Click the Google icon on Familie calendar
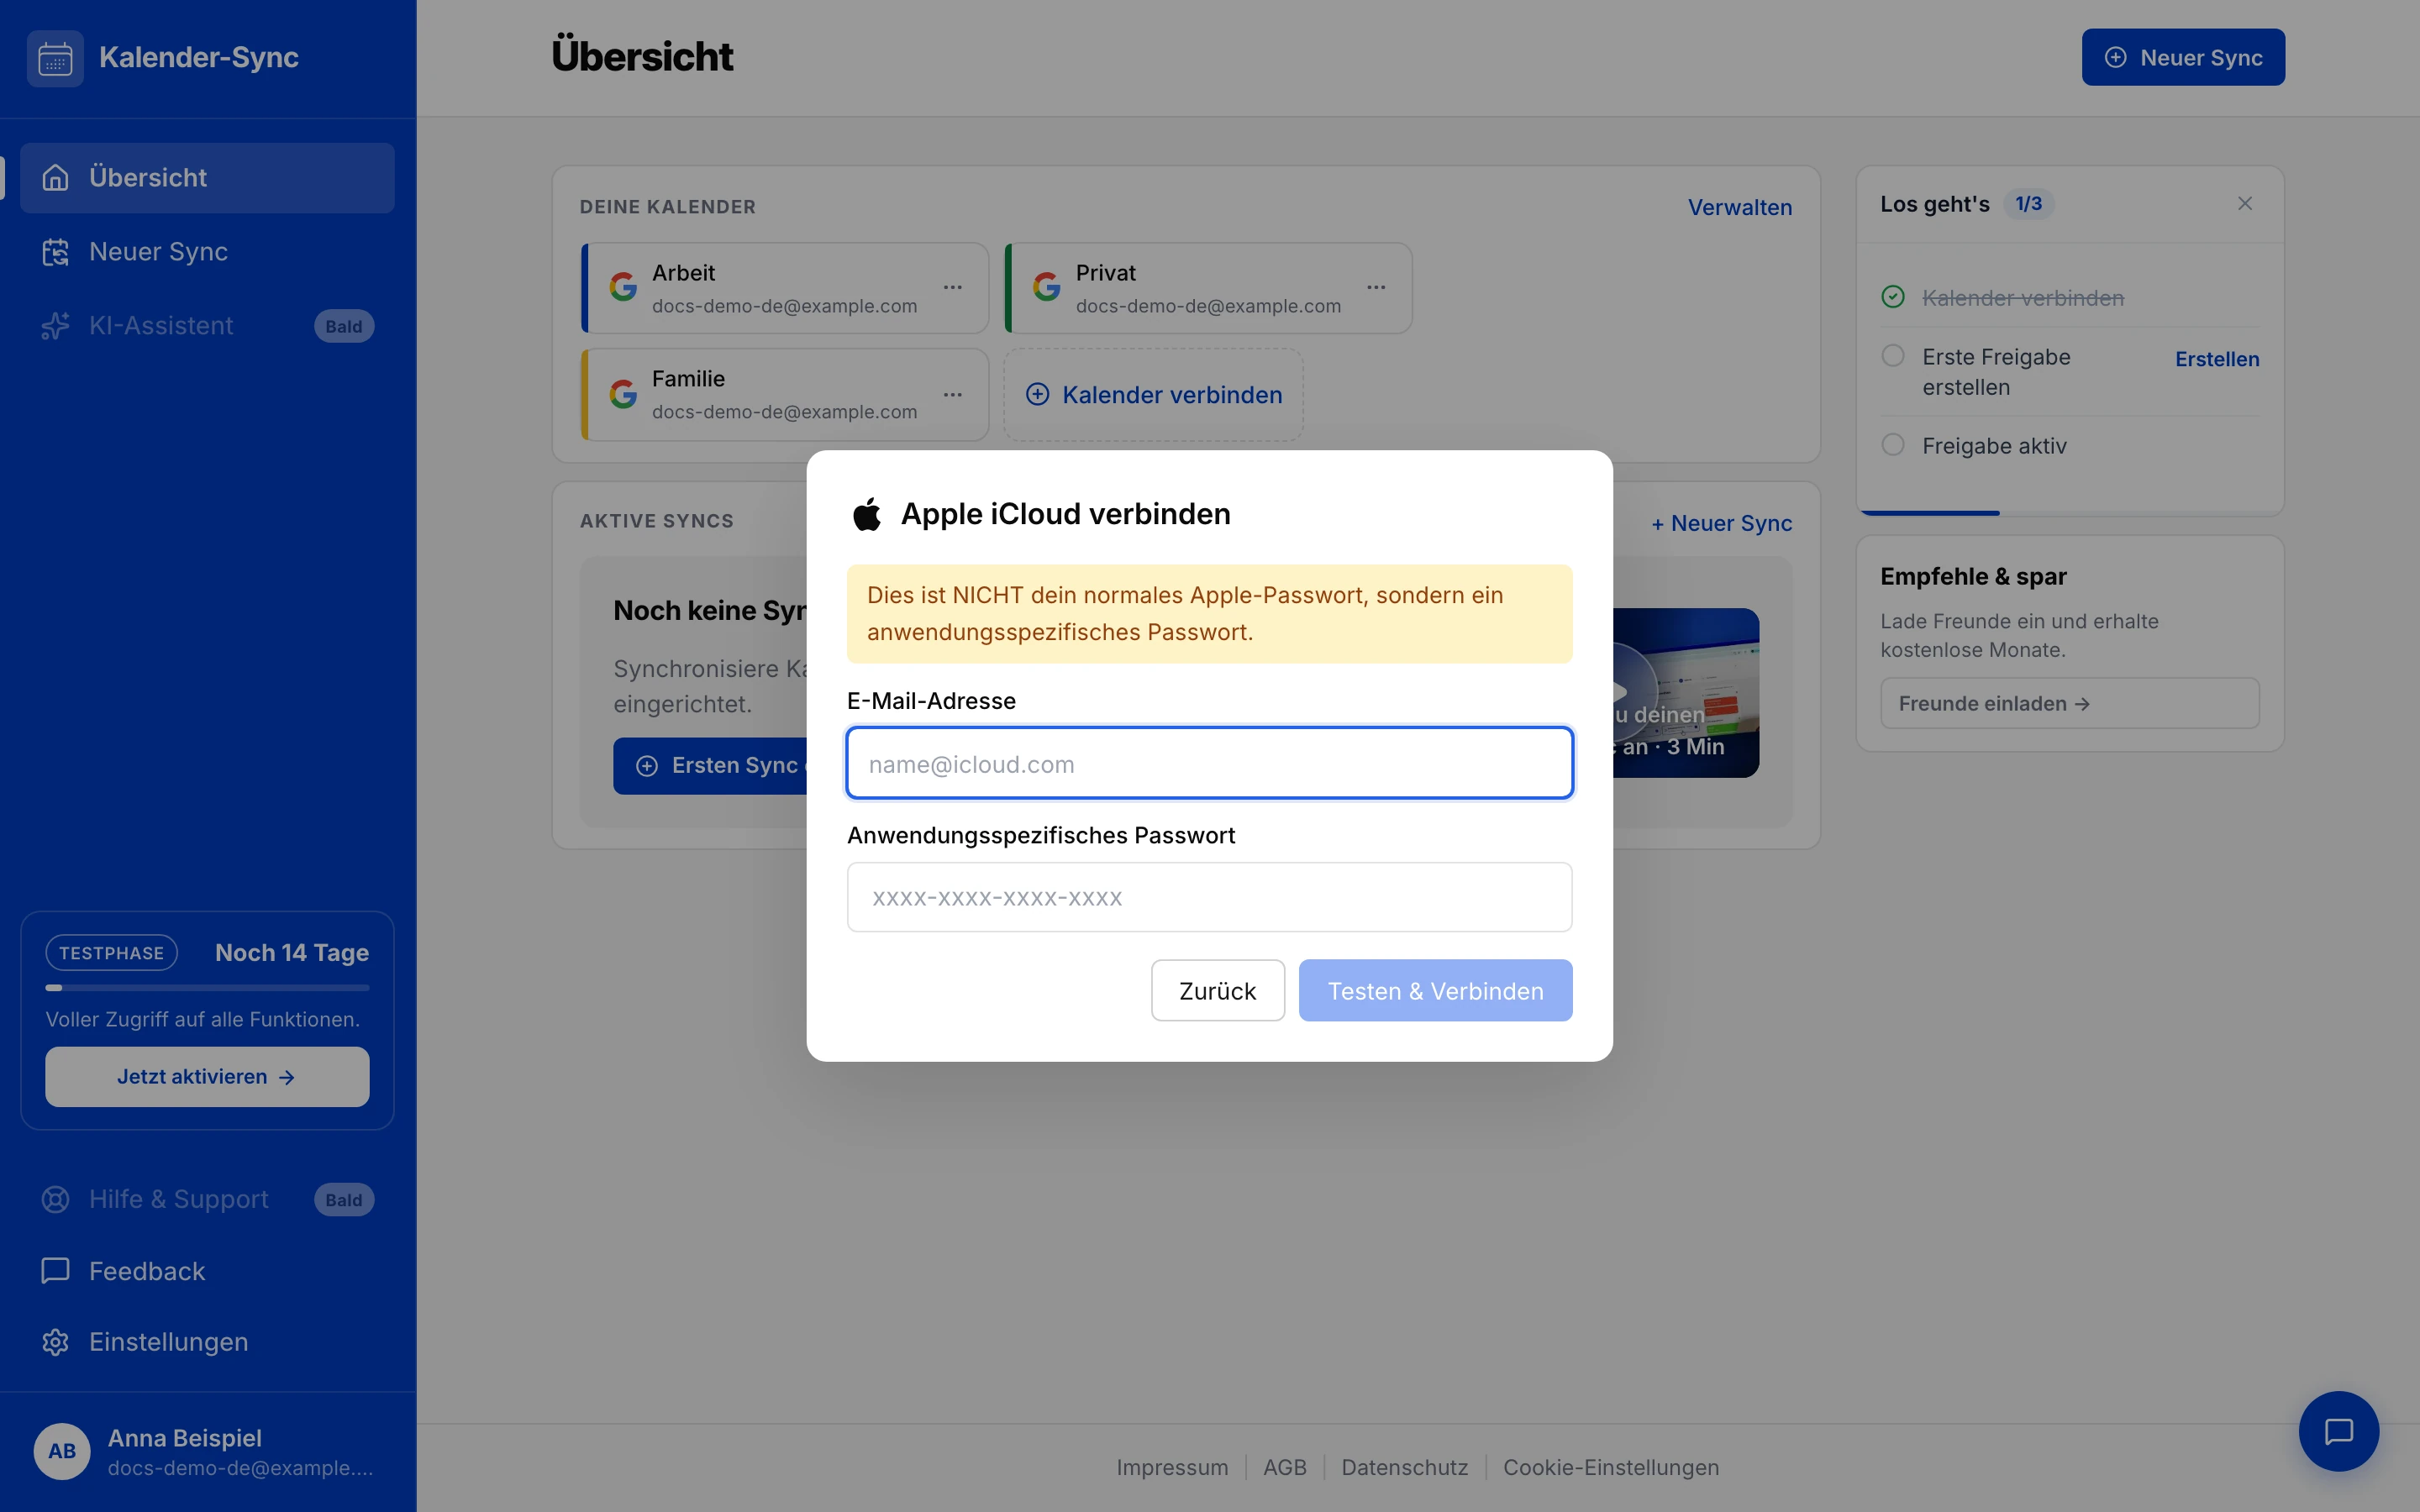Screen dimensions: 2420x1512 pyautogui.click(x=623, y=393)
